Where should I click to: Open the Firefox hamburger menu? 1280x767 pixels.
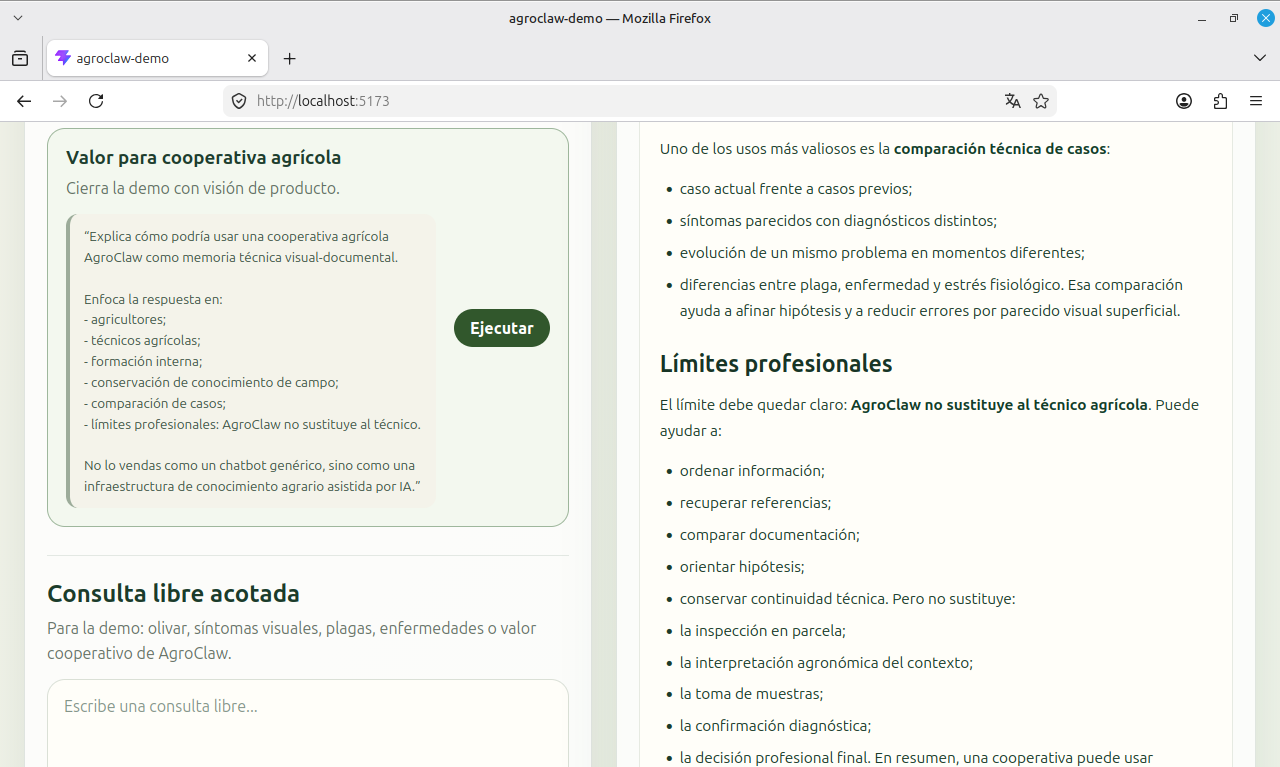tap(1256, 101)
